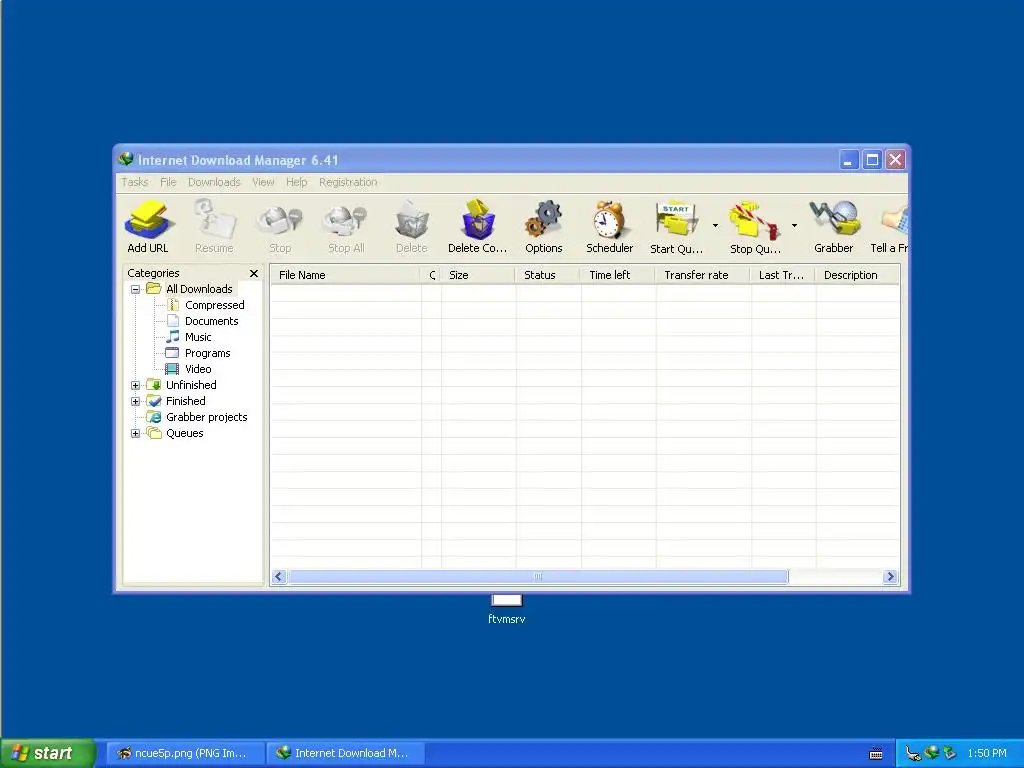Click the Internet Download Manager taskbar button

[346, 753]
